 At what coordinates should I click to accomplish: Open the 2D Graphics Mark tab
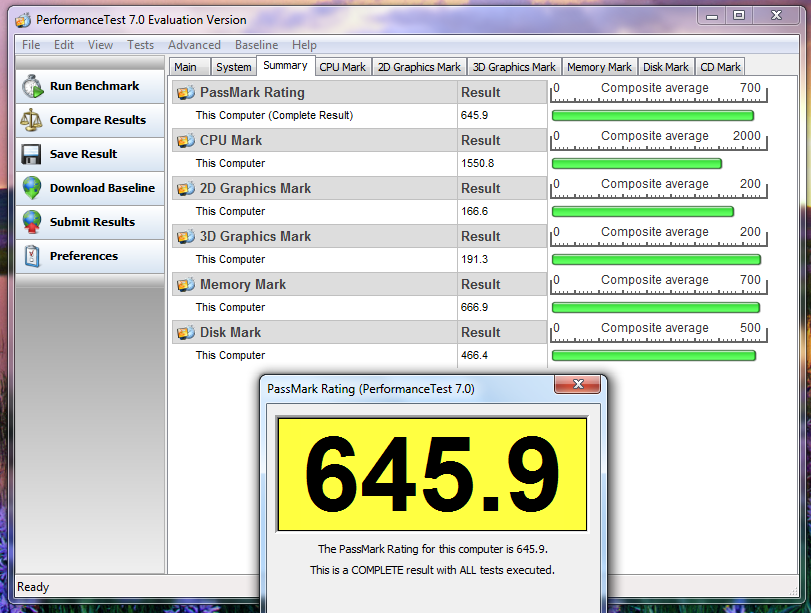[x=419, y=67]
